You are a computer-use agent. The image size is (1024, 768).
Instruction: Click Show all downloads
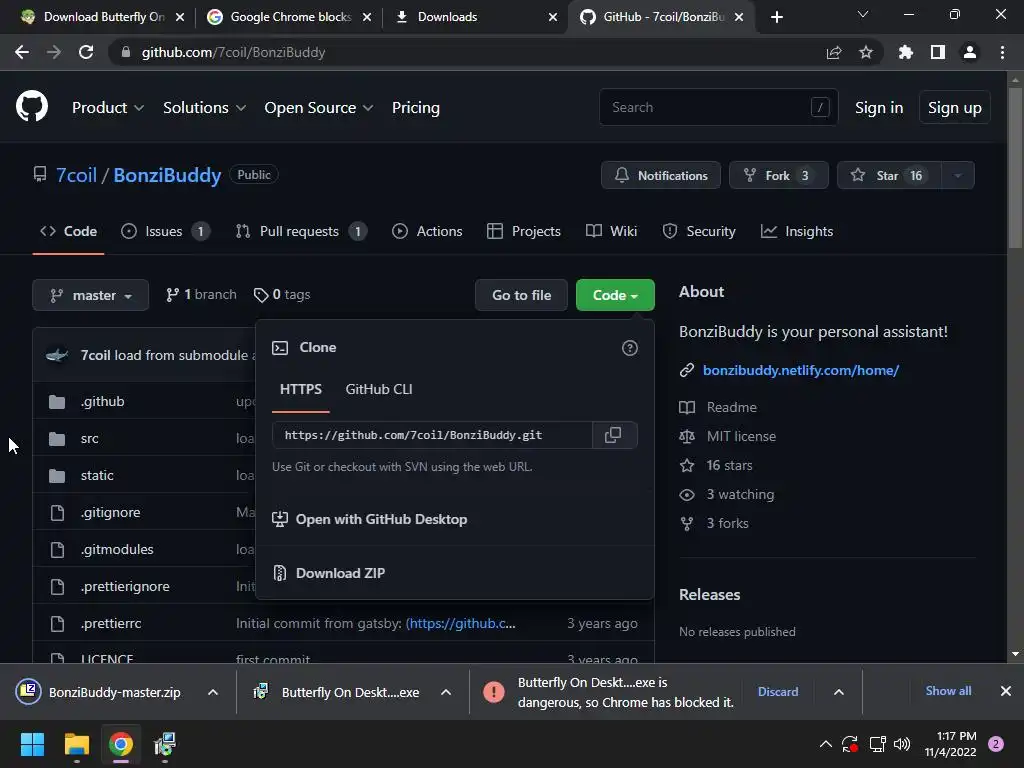click(948, 691)
